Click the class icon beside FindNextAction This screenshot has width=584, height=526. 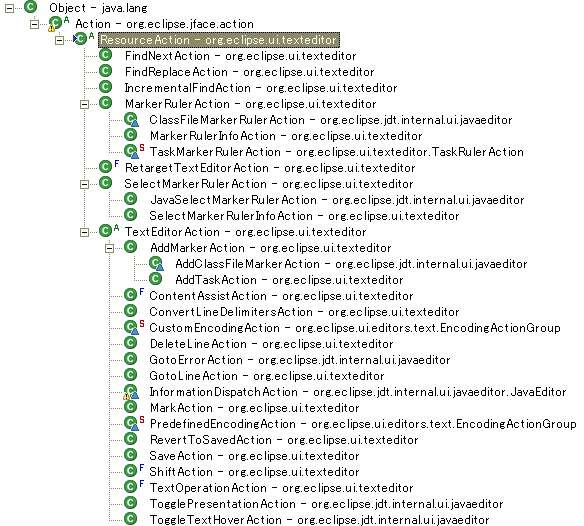pos(105,55)
